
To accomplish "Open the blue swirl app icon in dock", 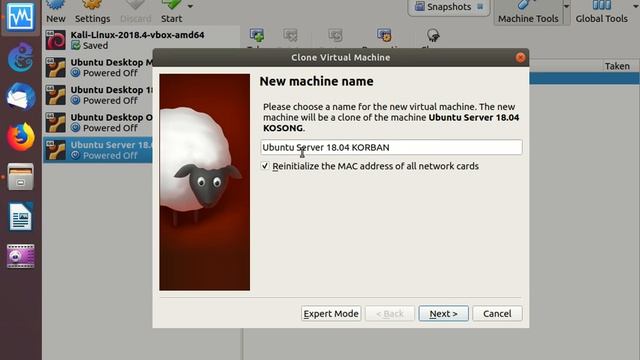I will [20, 57].
